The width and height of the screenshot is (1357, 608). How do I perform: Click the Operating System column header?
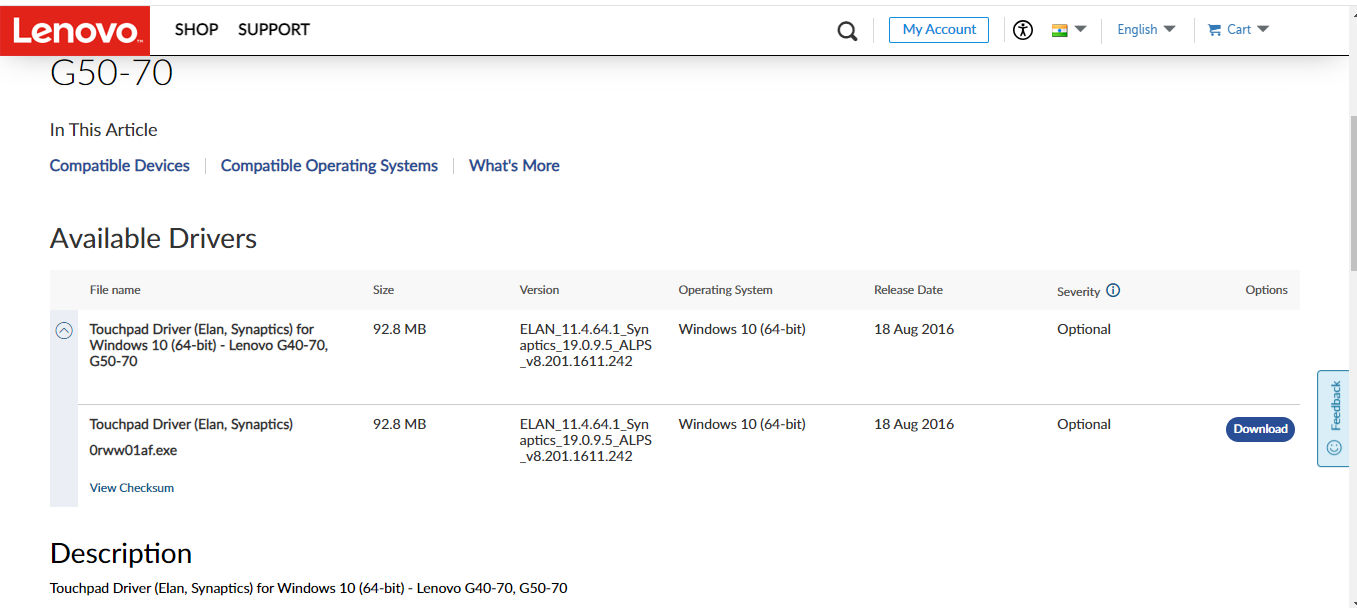[725, 290]
